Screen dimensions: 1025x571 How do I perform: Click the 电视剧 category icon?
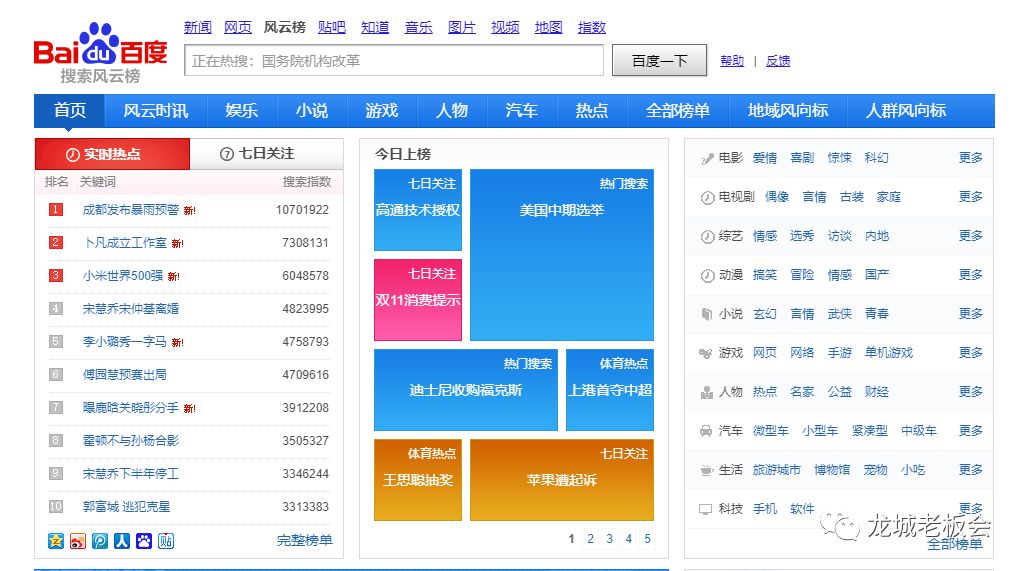(x=707, y=198)
